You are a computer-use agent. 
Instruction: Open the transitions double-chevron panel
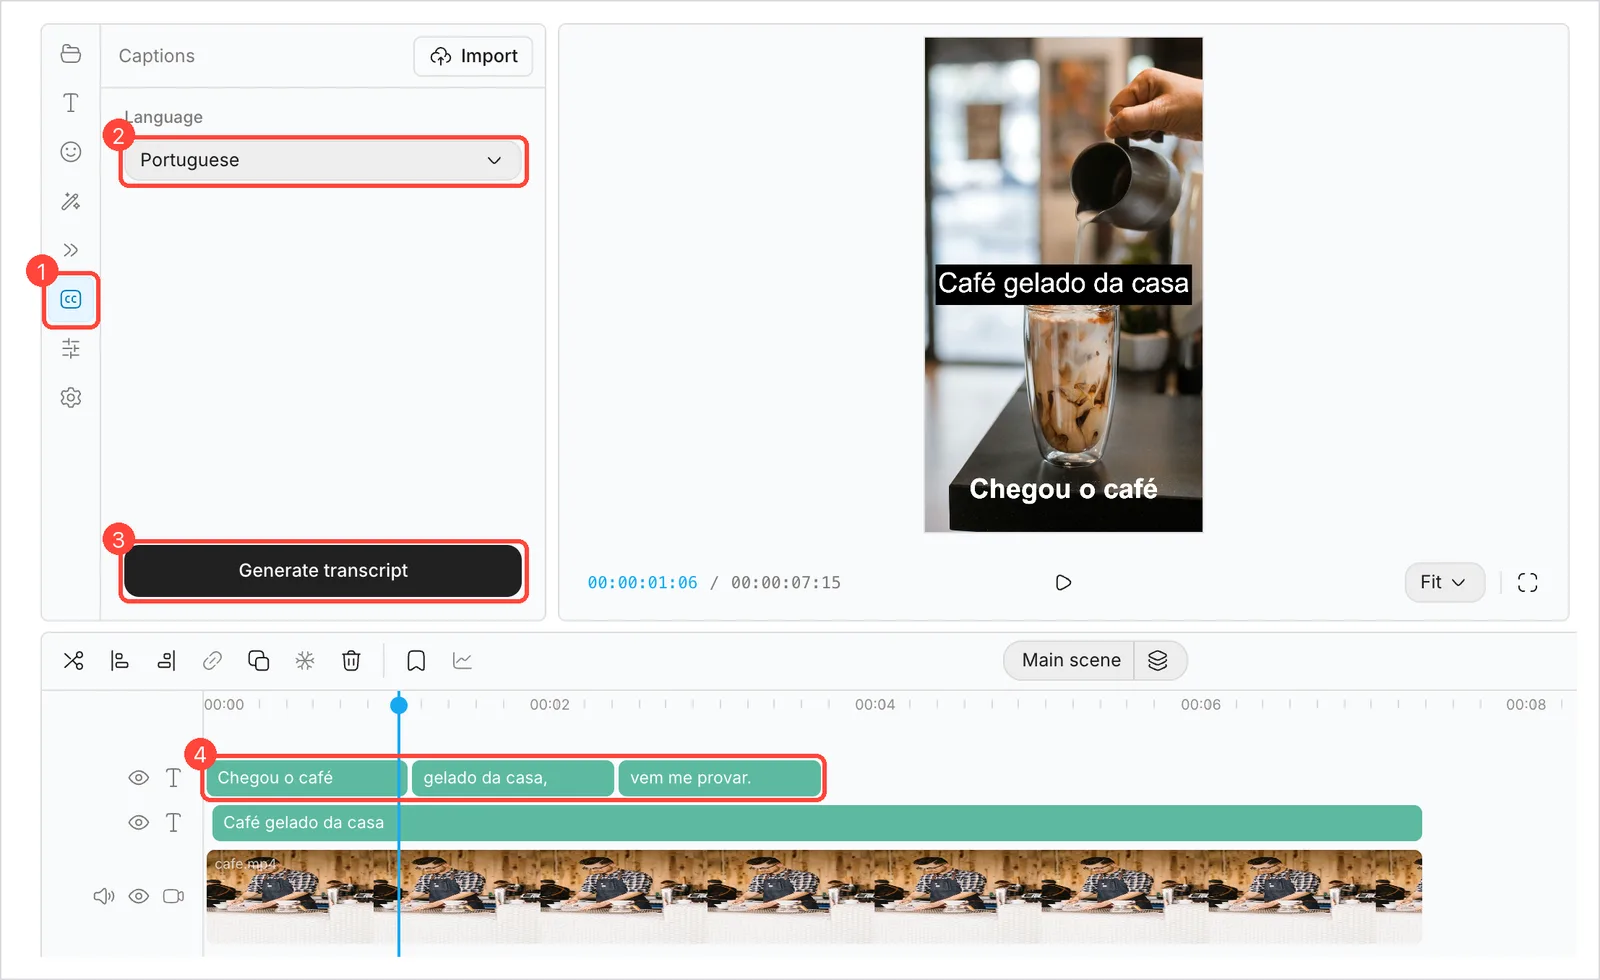click(x=71, y=250)
